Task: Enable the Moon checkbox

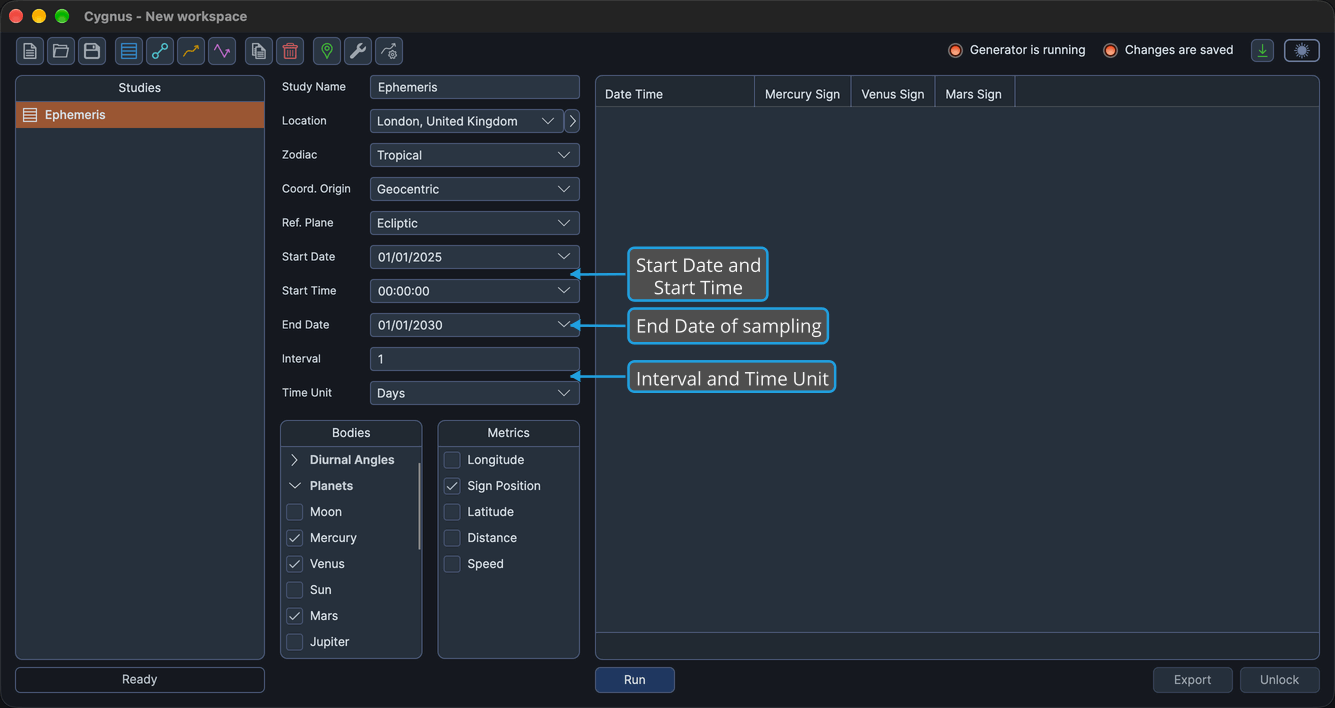Action: tap(295, 512)
